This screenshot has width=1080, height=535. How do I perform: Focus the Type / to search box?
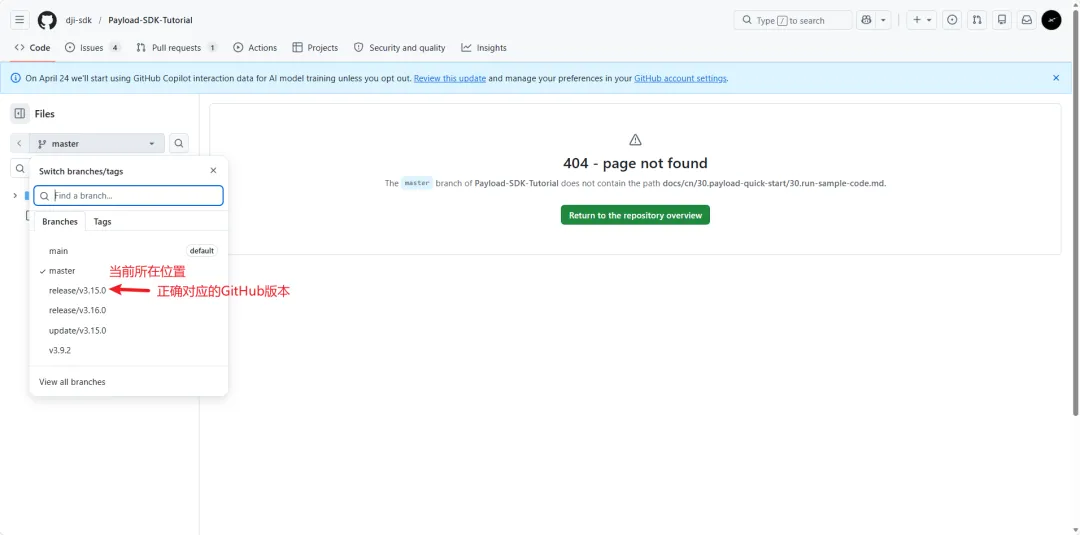tap(793, 20)
